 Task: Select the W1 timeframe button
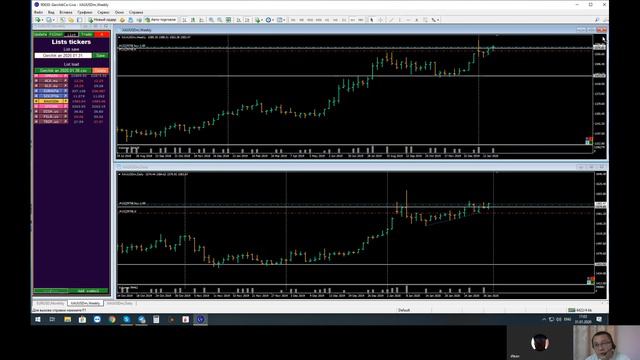coord(353,20)
